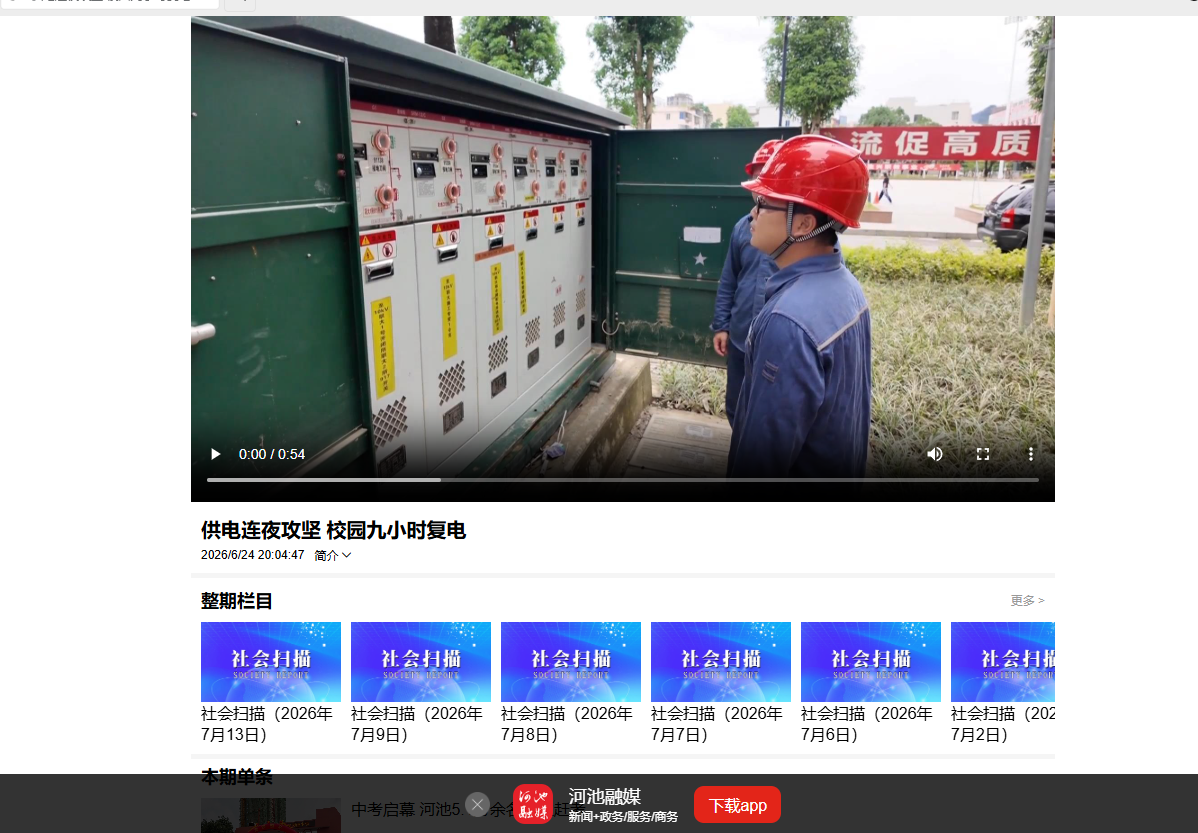
Task: Play the power supply news video
Action: click(215, 454)
